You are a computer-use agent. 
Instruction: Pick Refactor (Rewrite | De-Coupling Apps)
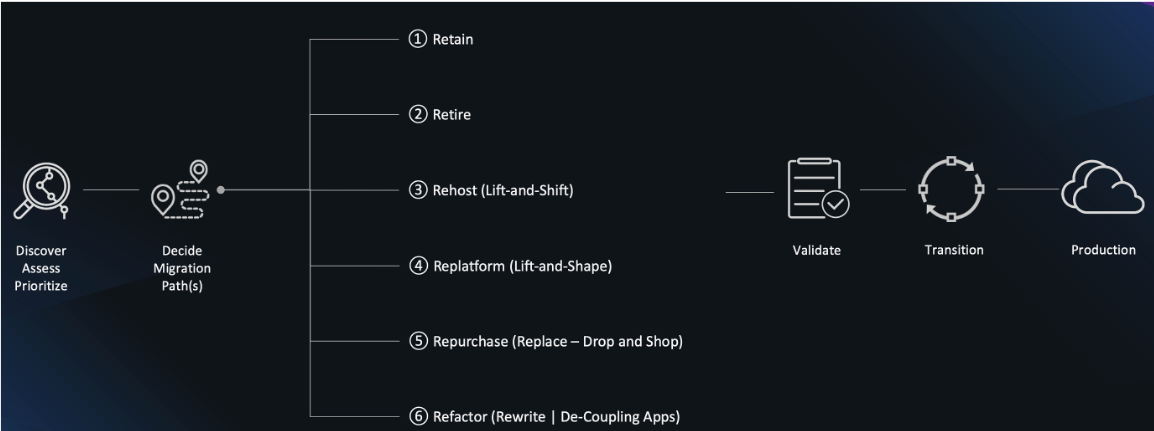(x=556, y=416)
